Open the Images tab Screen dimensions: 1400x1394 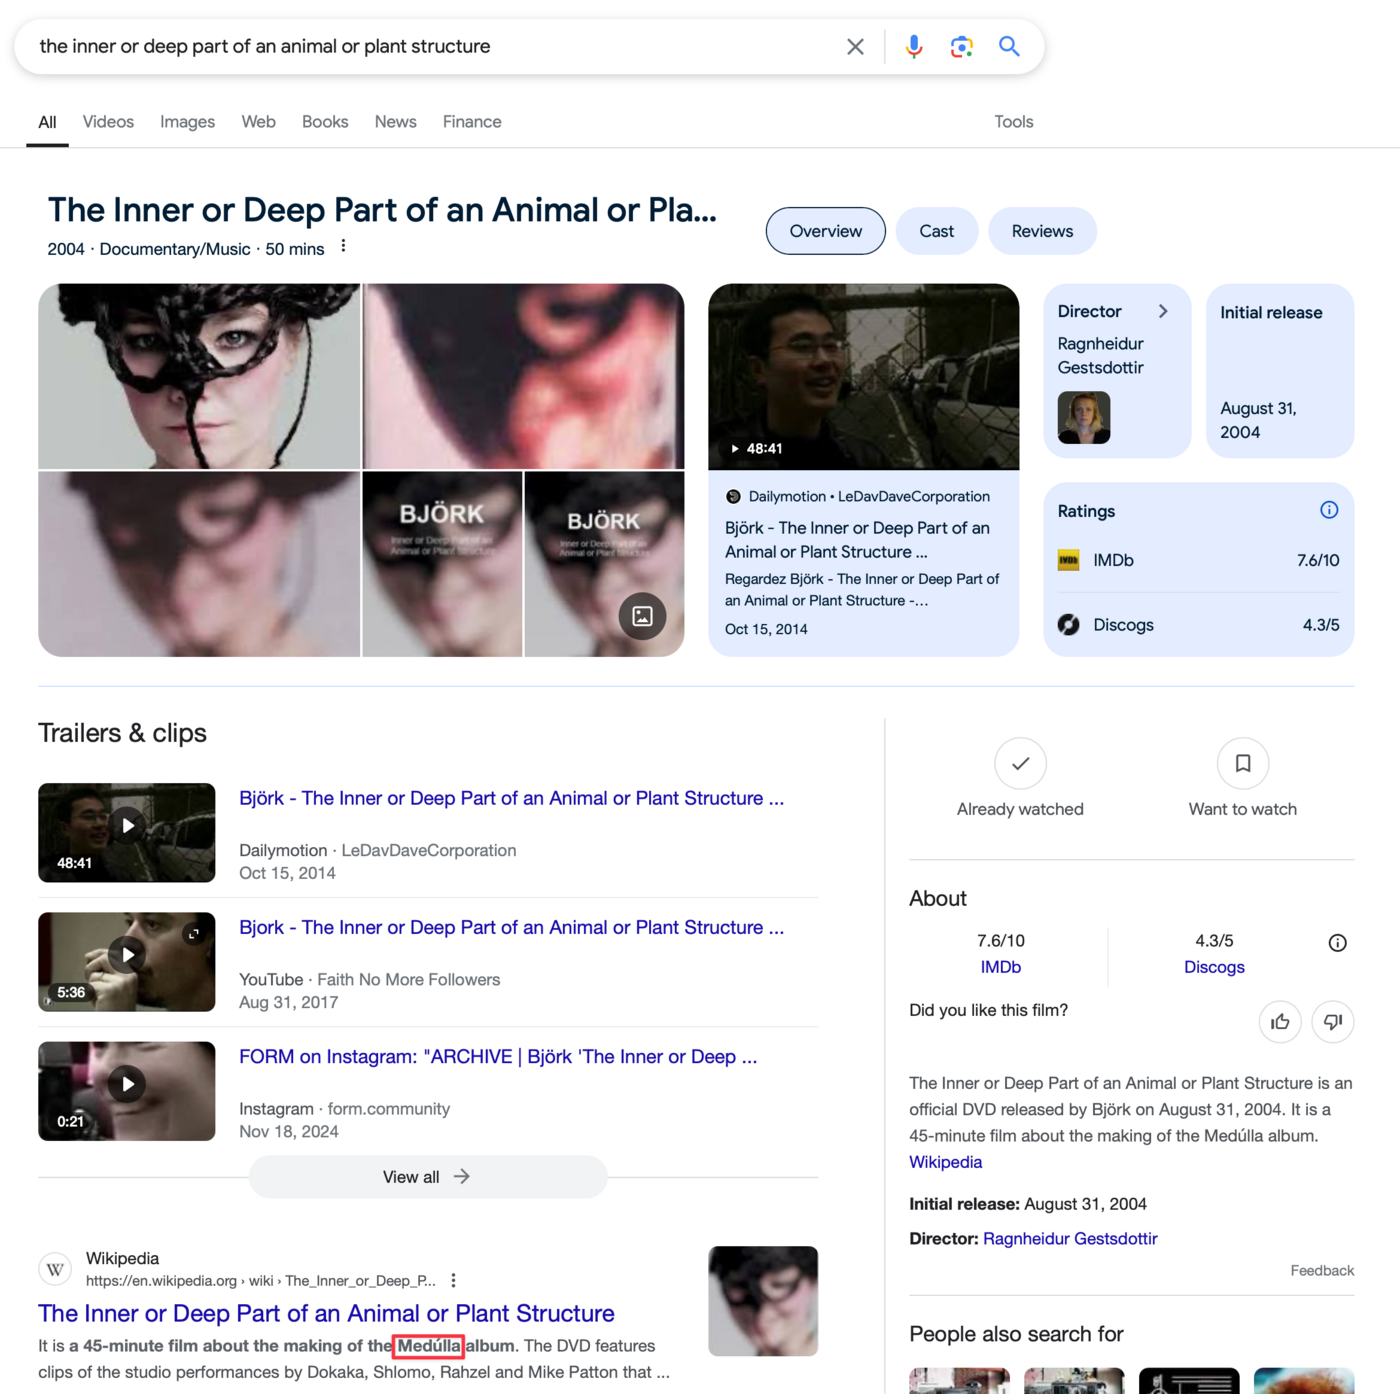187,122
